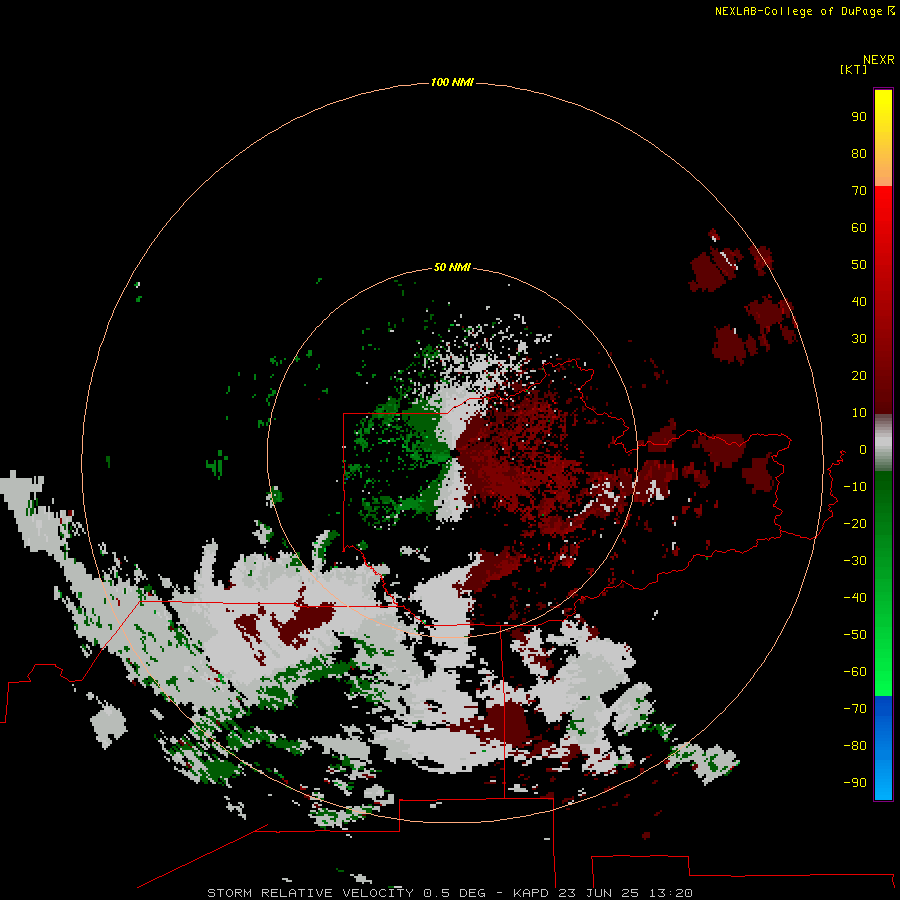Image resolution: width=900 pixels, height=900 pixels.
Task: Click the NEXLAB-College of DuPage label
Action: pyautogui.click(x=804, y=11)
